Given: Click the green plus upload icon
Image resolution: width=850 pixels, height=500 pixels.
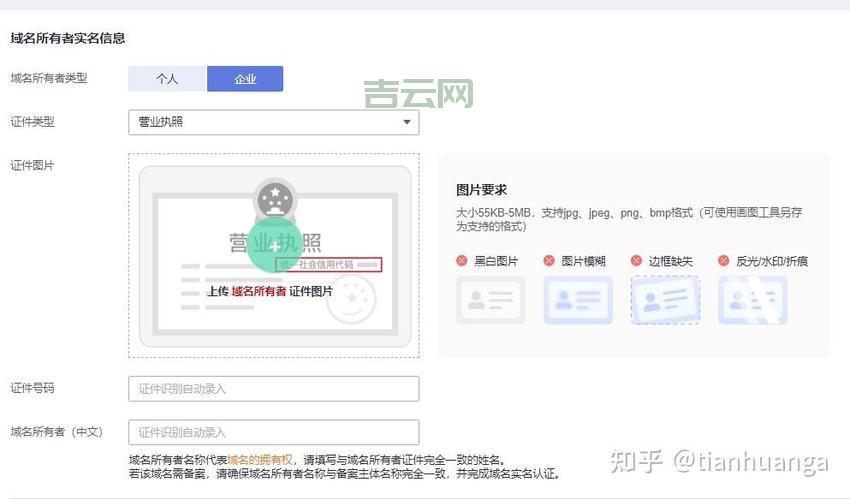Looking at the screenshot, I should point(275,246).
